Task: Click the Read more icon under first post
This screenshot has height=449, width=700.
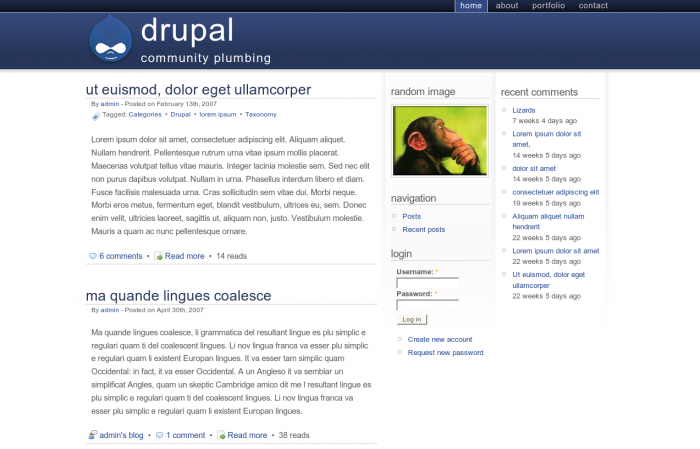Action: pyautogui.click(x=158, y=256)
